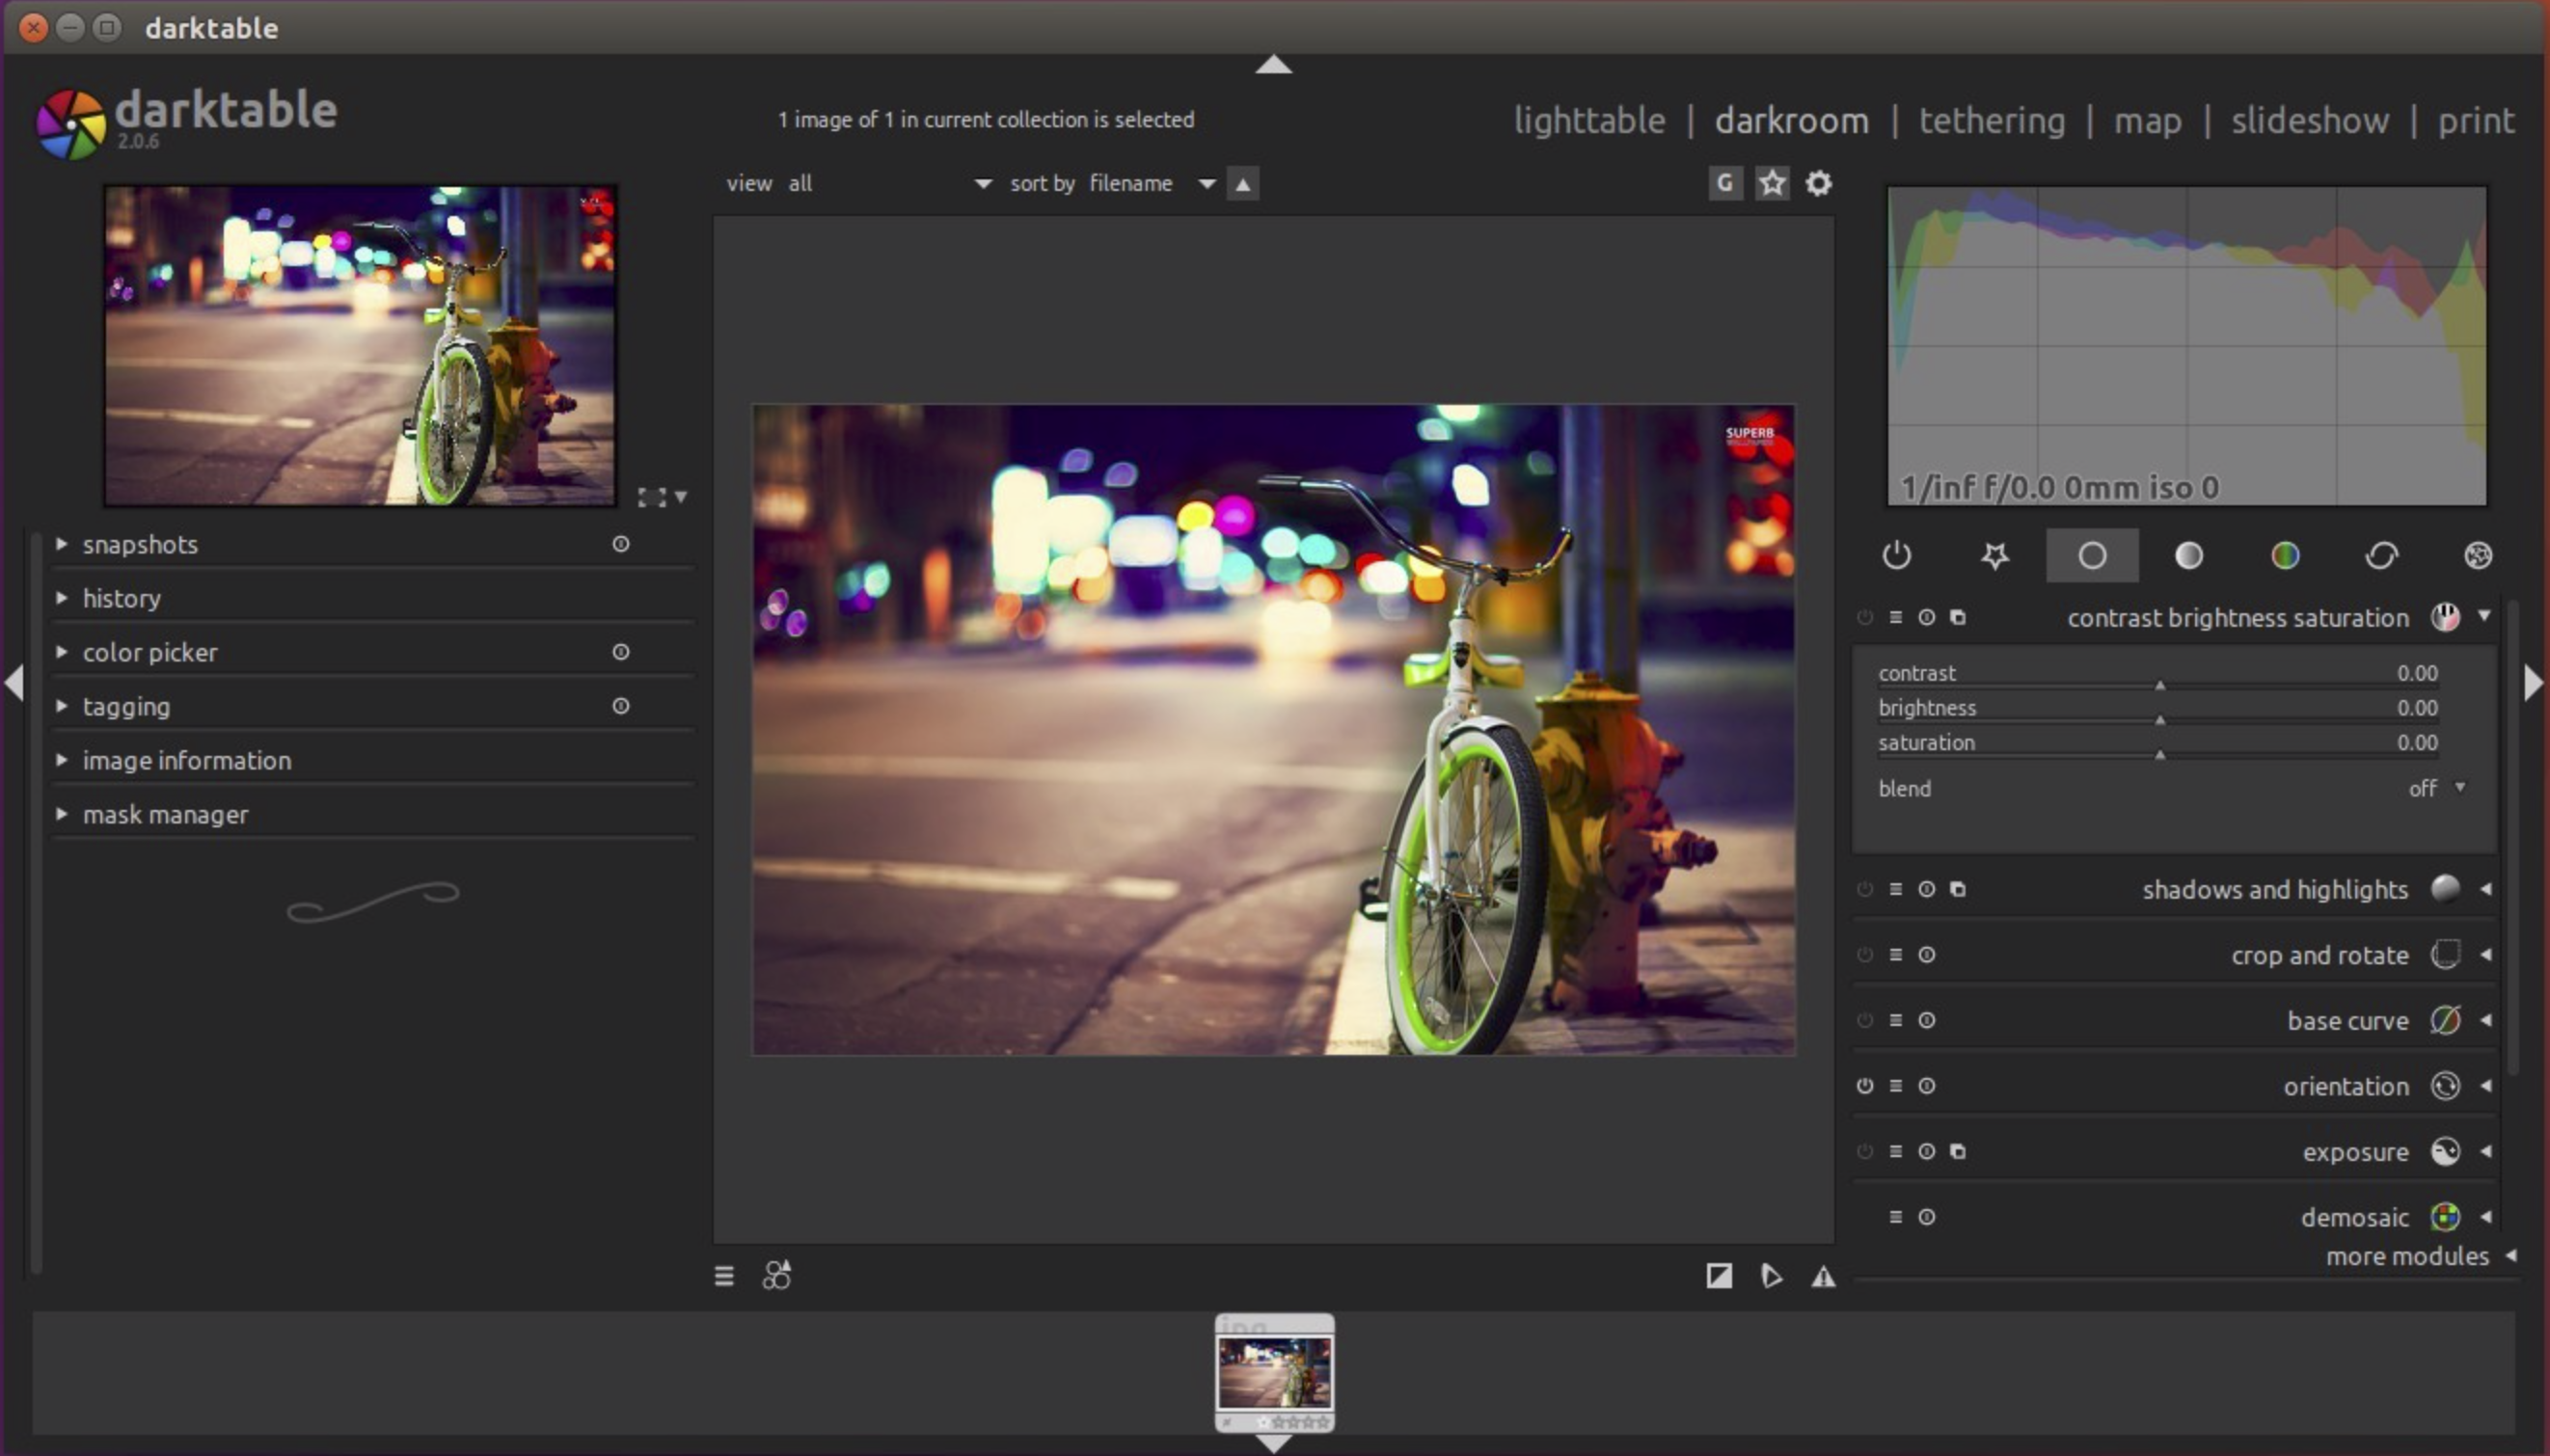
Task: Expand the history panel
Action: pos(121,598)
